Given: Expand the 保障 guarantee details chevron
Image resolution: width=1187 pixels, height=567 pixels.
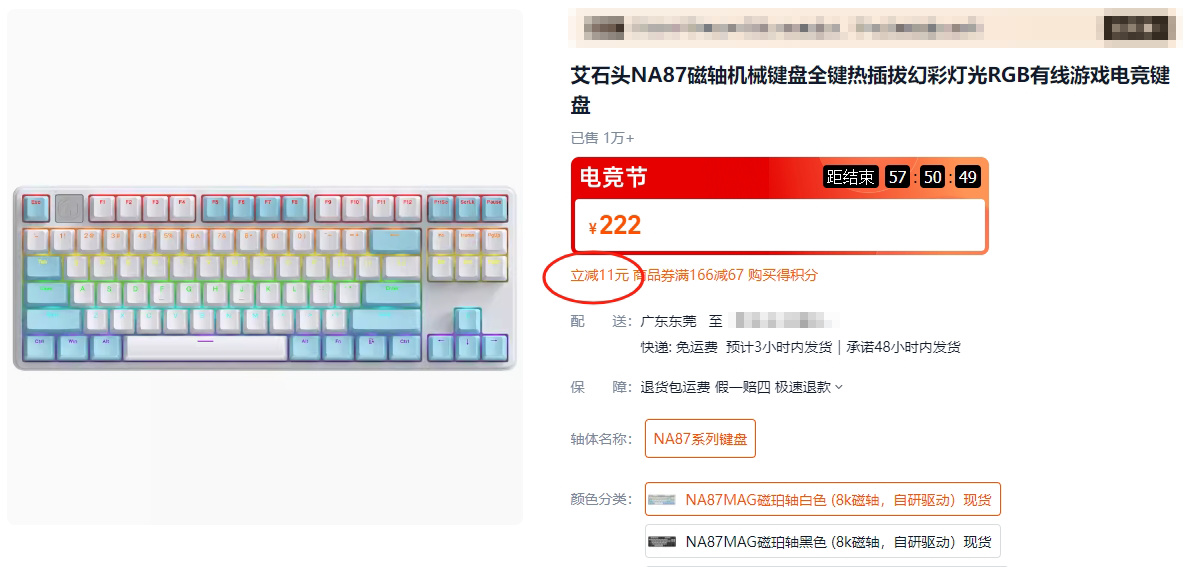Looking at the screenshot, I should point(839,388).
